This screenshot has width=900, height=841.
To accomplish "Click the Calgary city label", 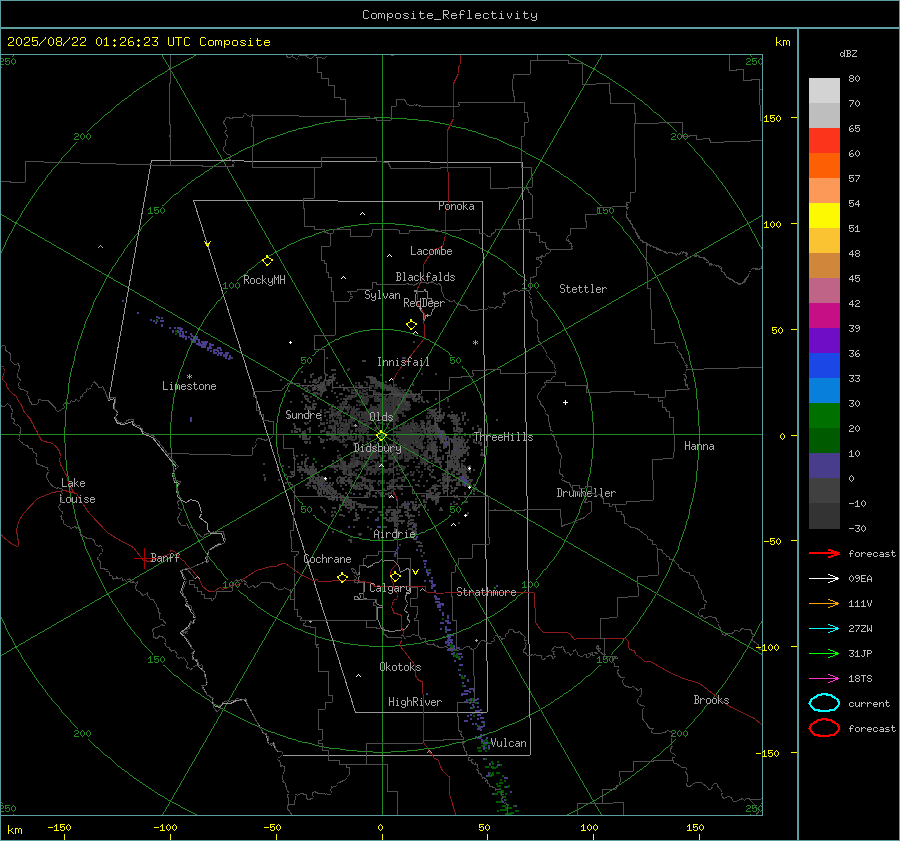I will click(x=390, y=588).
